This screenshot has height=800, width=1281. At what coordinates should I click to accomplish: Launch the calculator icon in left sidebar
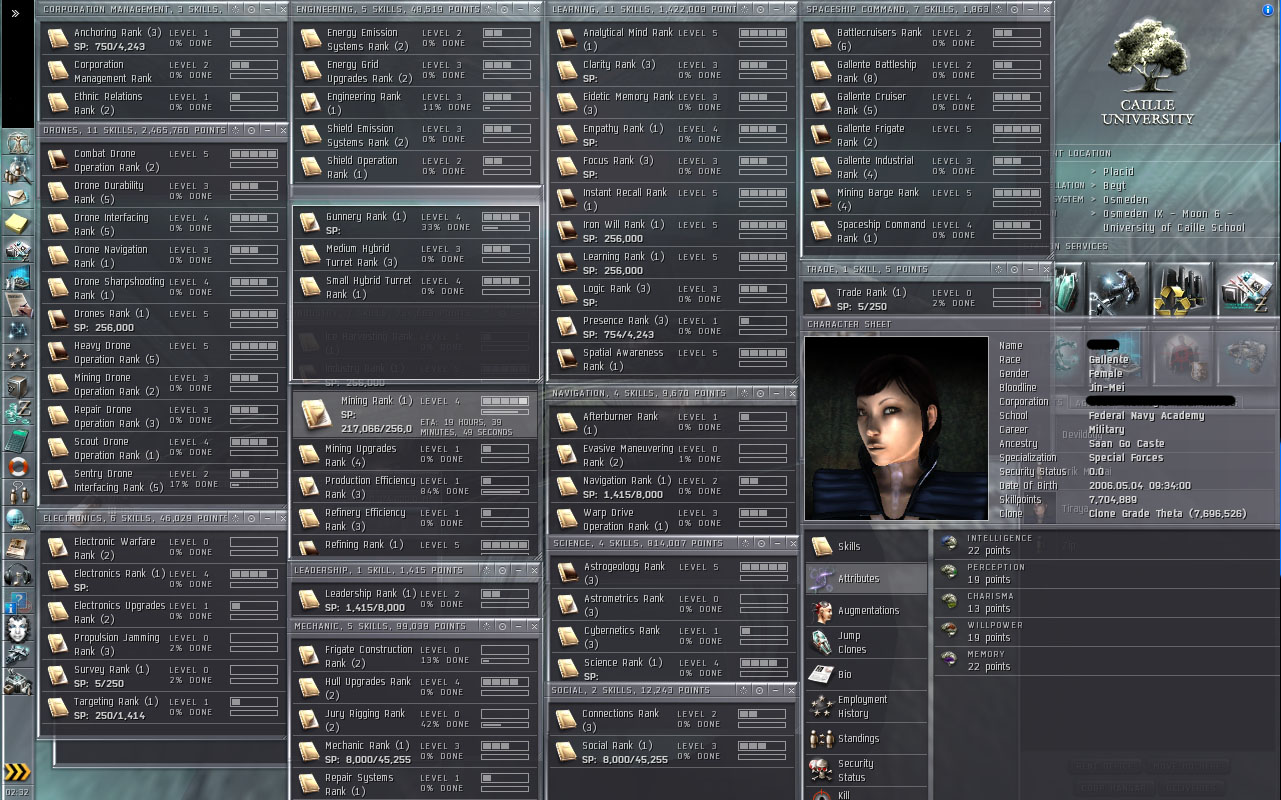tap(17, 439)
